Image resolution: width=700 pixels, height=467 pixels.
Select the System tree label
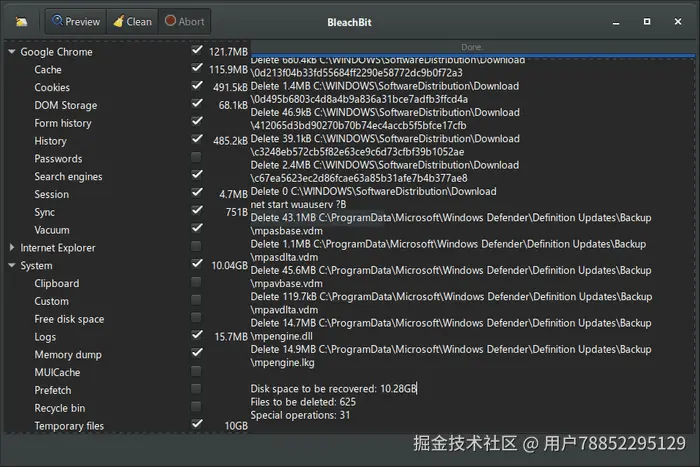pos(36,266)
